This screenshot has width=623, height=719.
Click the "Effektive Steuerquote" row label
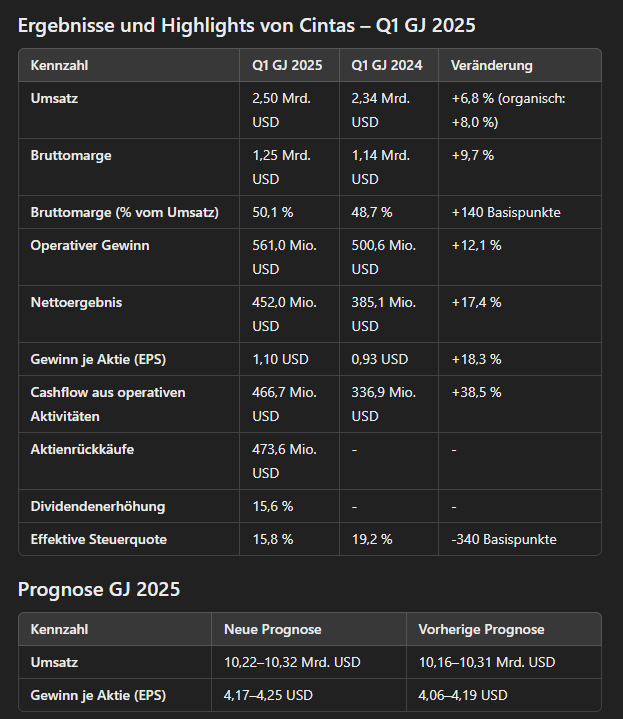click(x=99, y=539)
